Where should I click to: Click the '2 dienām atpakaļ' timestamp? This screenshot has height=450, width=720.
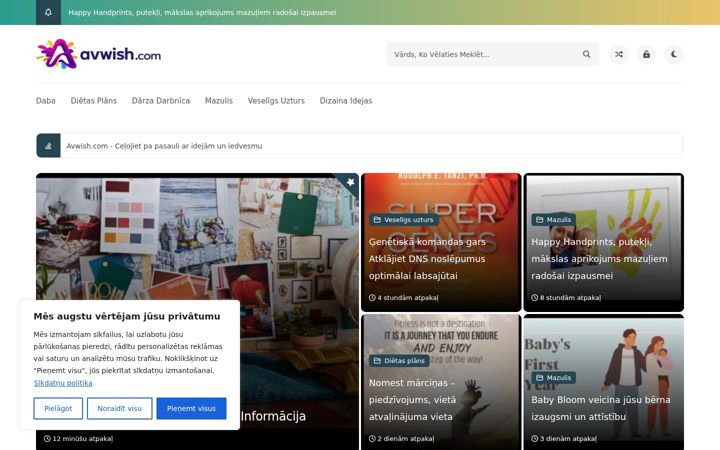(402, 439)
